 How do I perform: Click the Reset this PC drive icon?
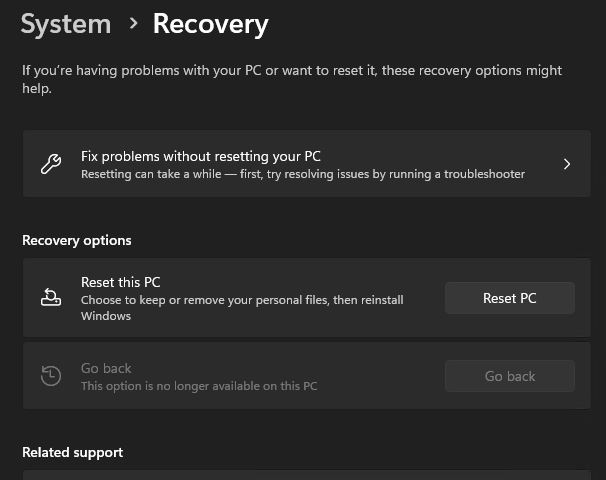pos(51,297)
